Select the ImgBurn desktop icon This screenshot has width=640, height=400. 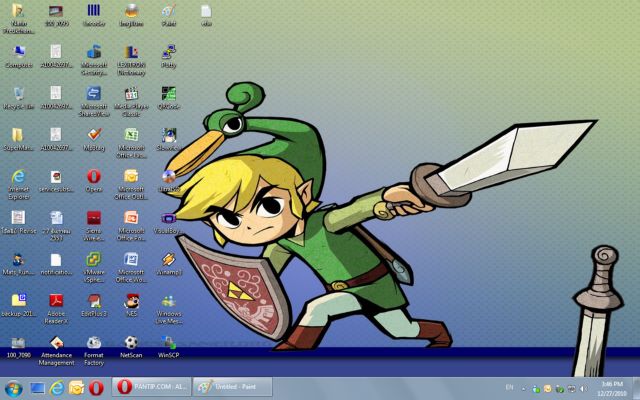[x=131, y=15]
